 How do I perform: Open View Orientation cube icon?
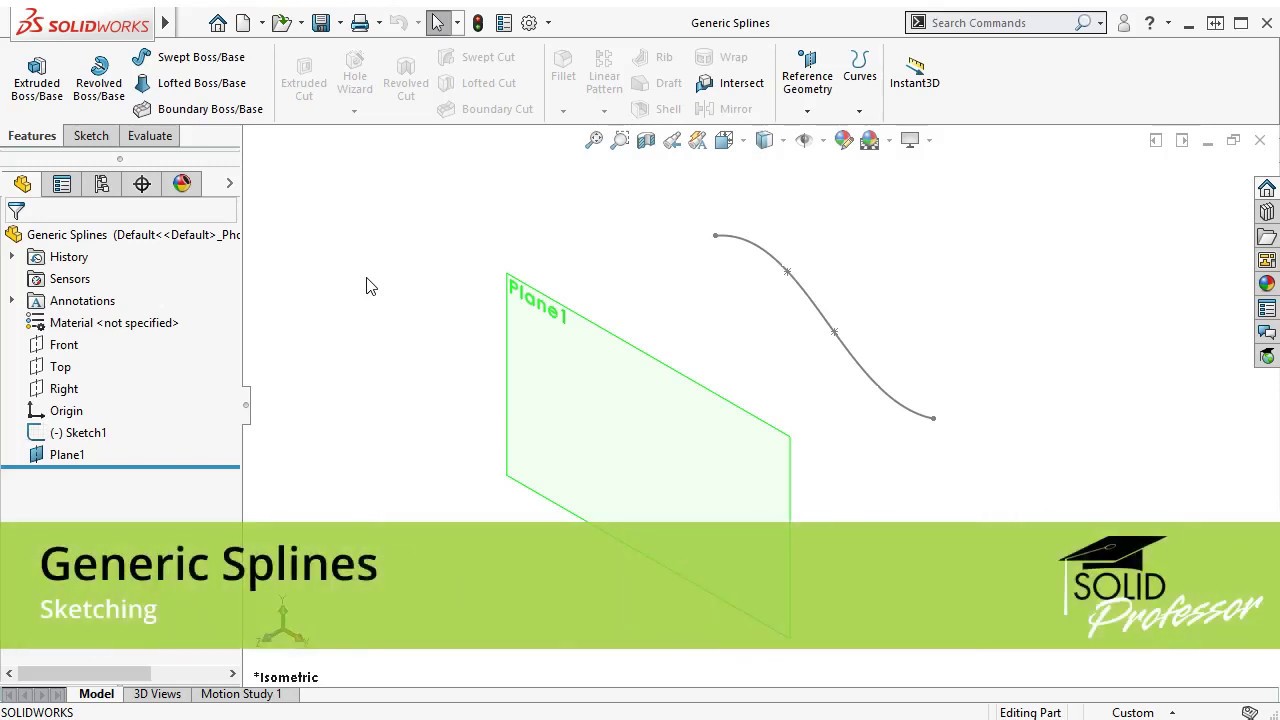point(724,140)
